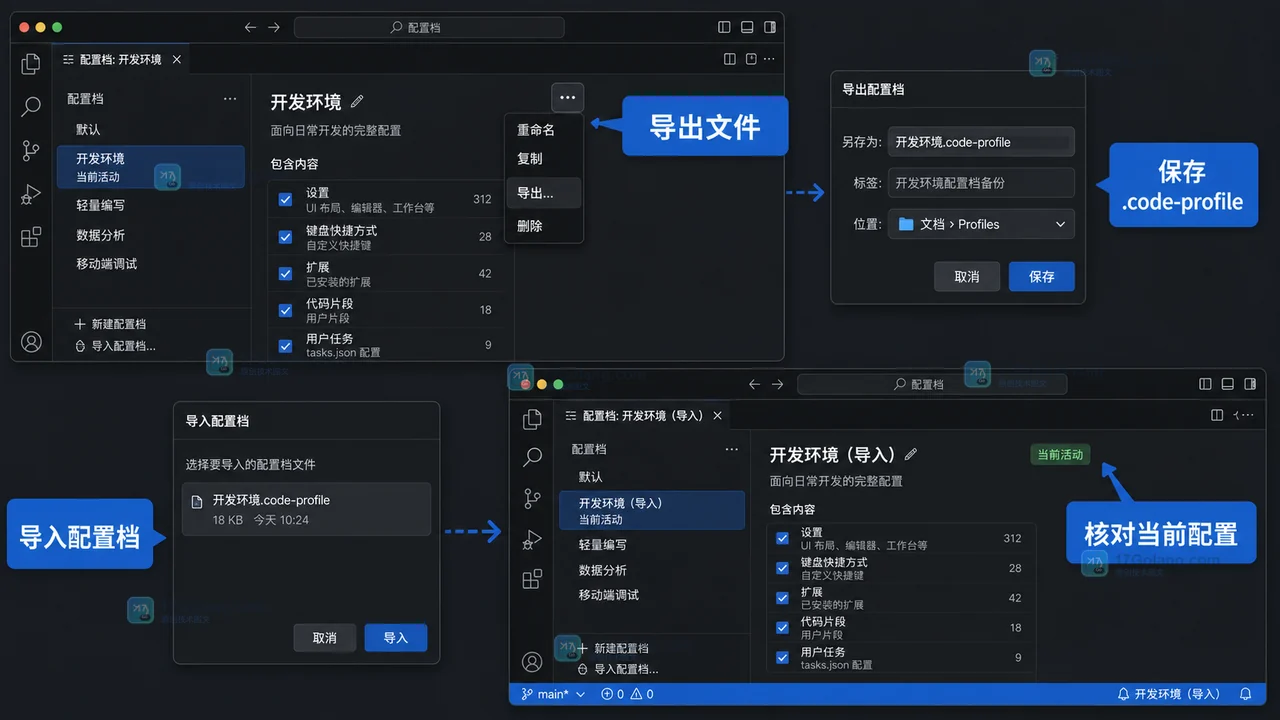The image size is (1280, 720).
Task: Click 取消 button in 导入配置档 dialog
Action: tap(325, 637)
